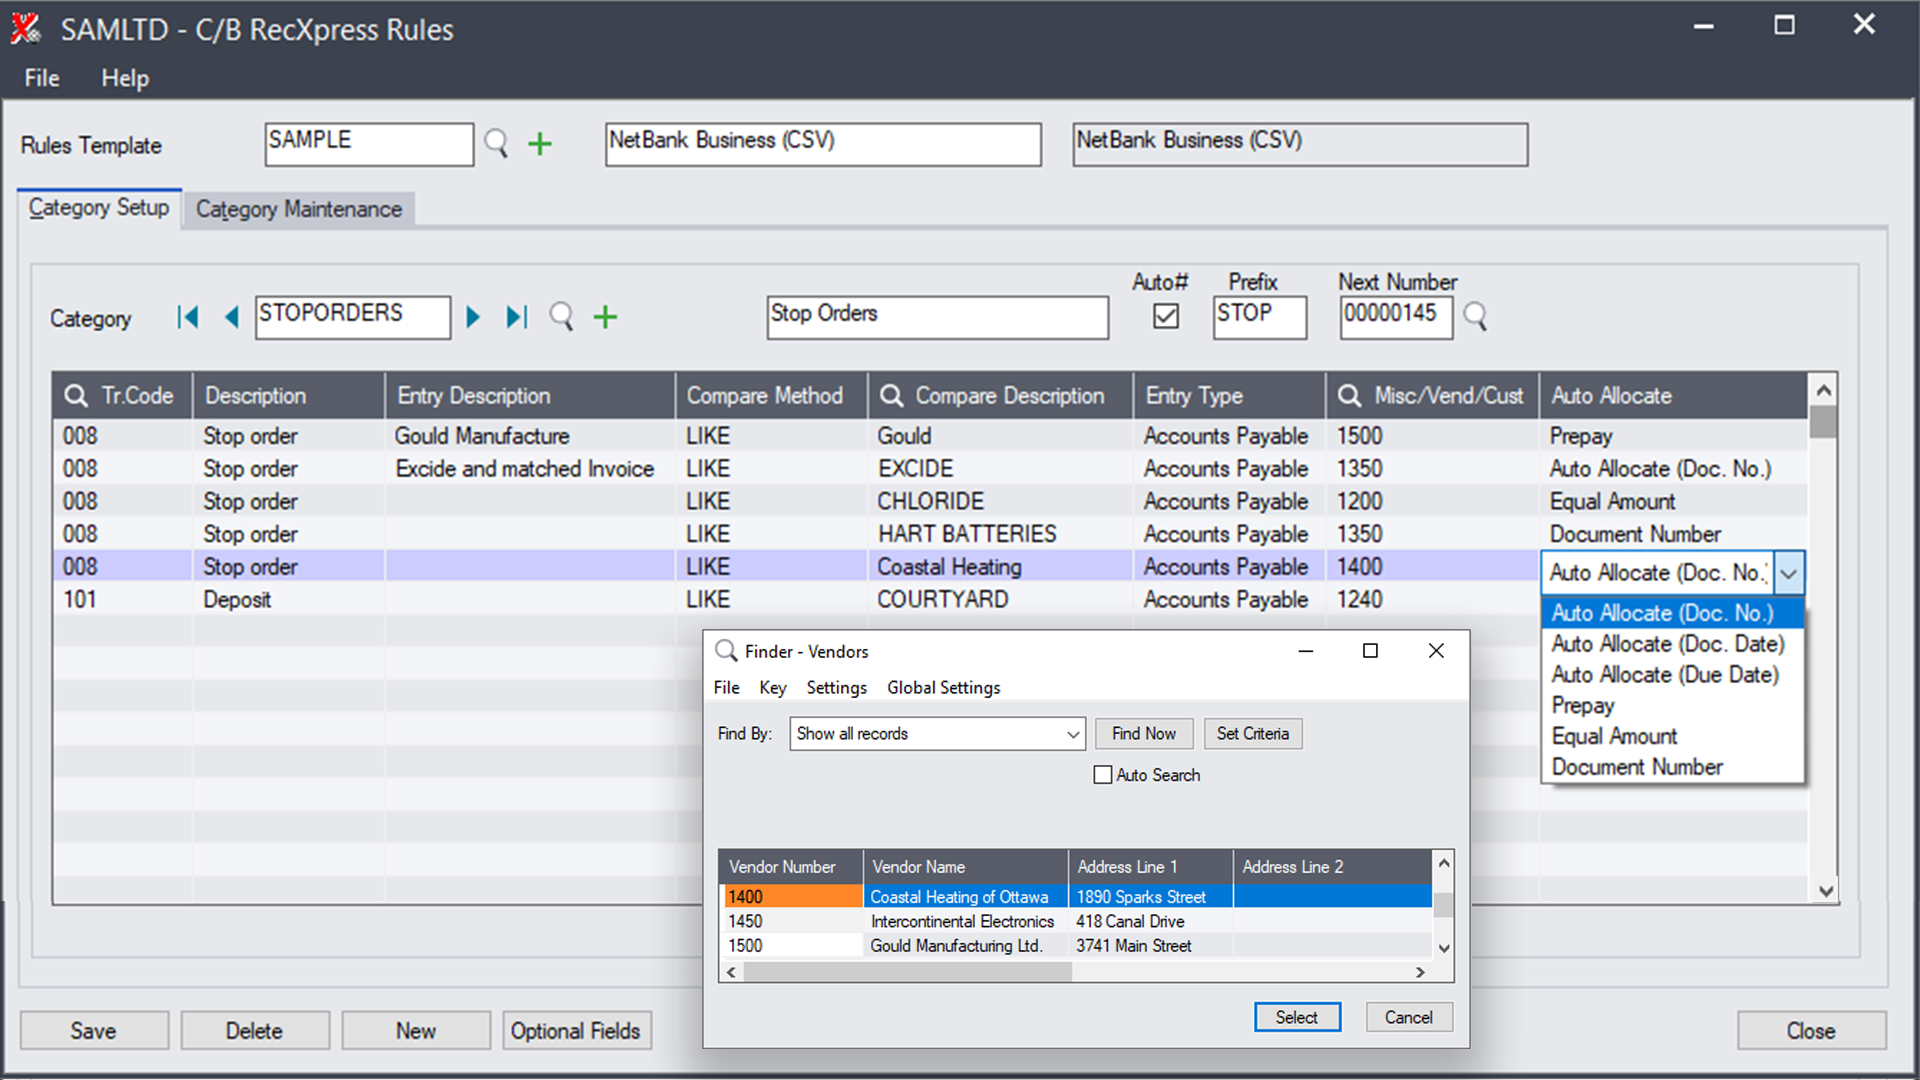Click the Category STOPORDERS field
Viewport: 1920px width, 1080px height.
(353, 317)
